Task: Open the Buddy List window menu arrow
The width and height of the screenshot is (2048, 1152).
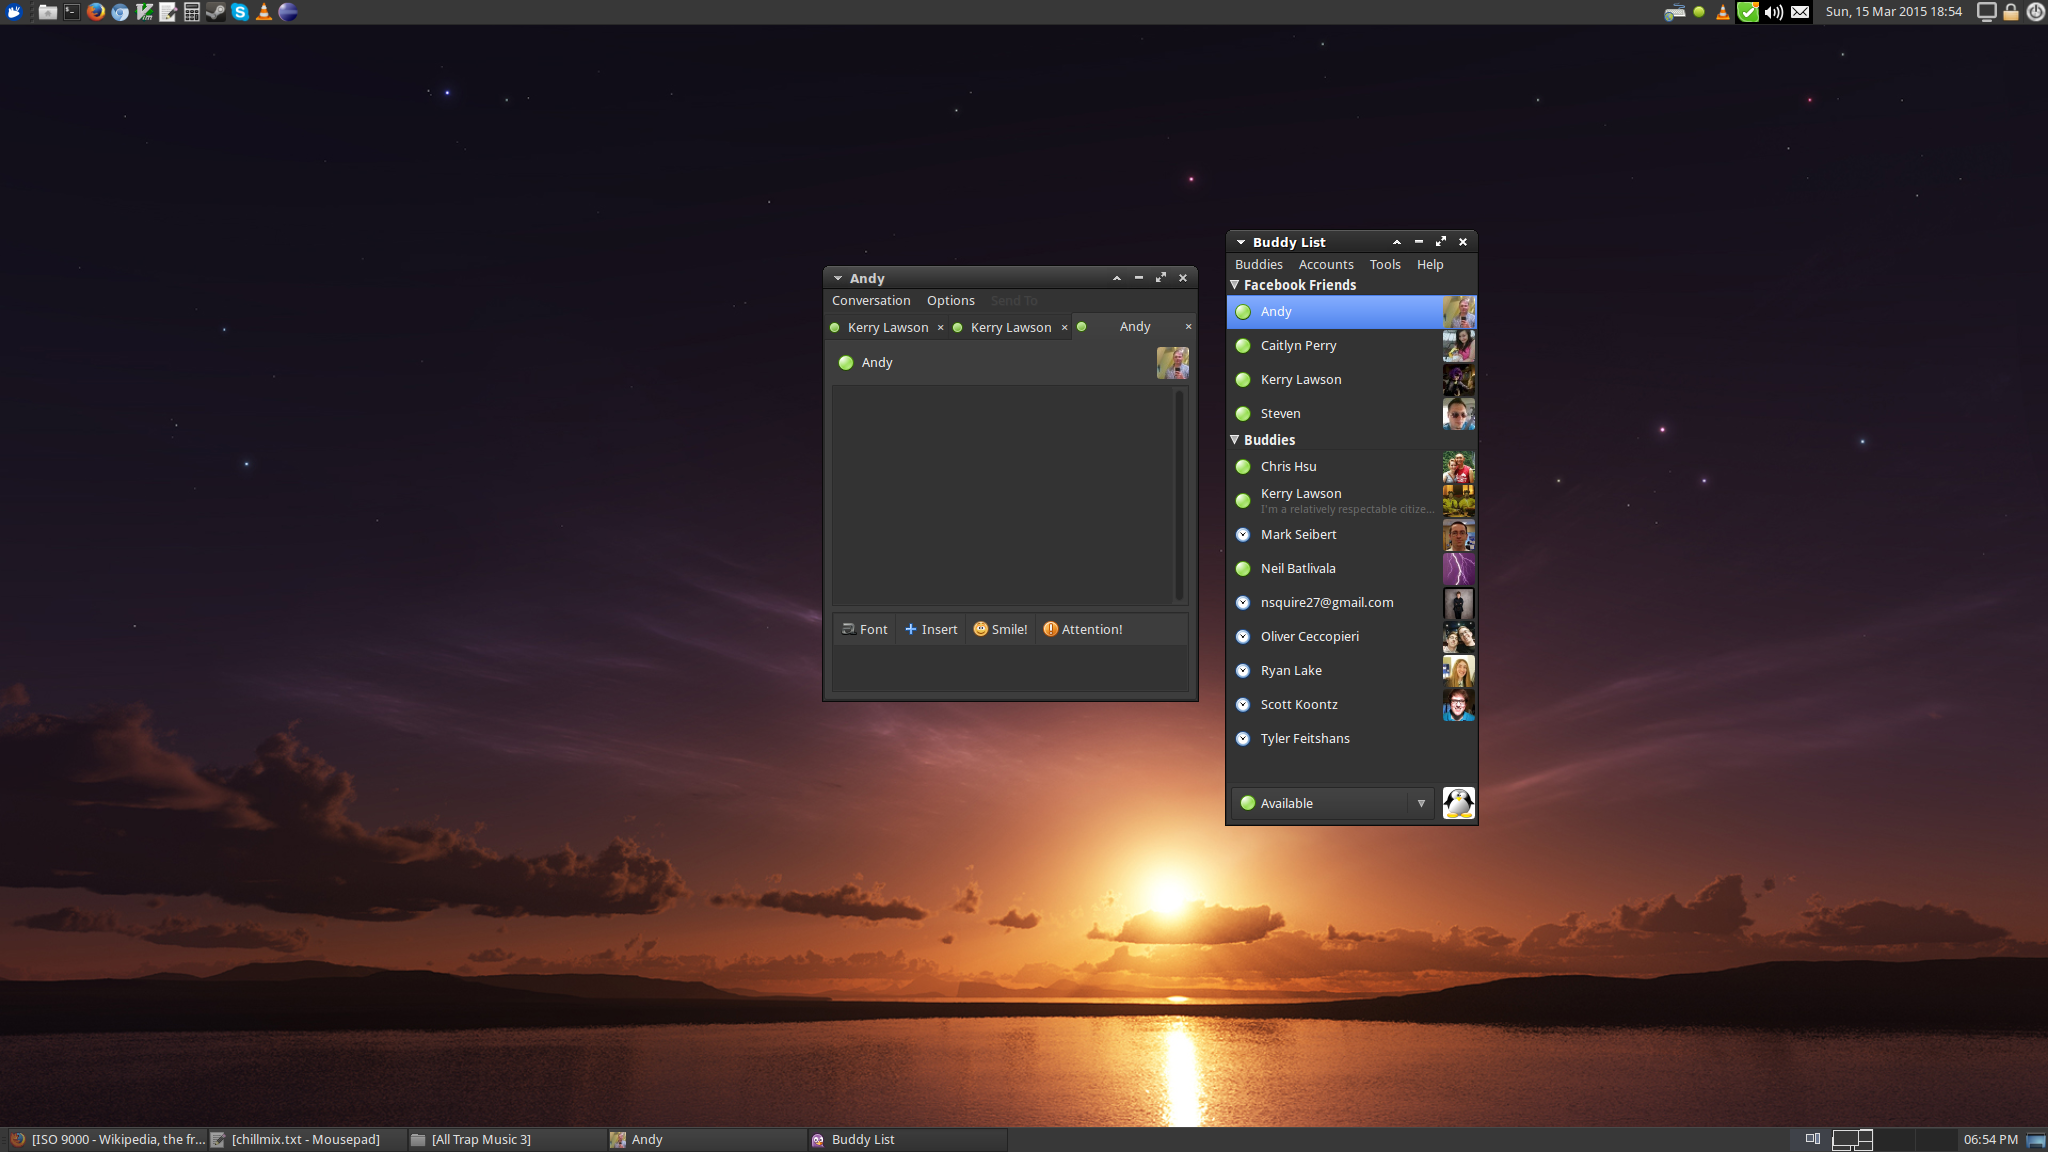Action: 1241,242
